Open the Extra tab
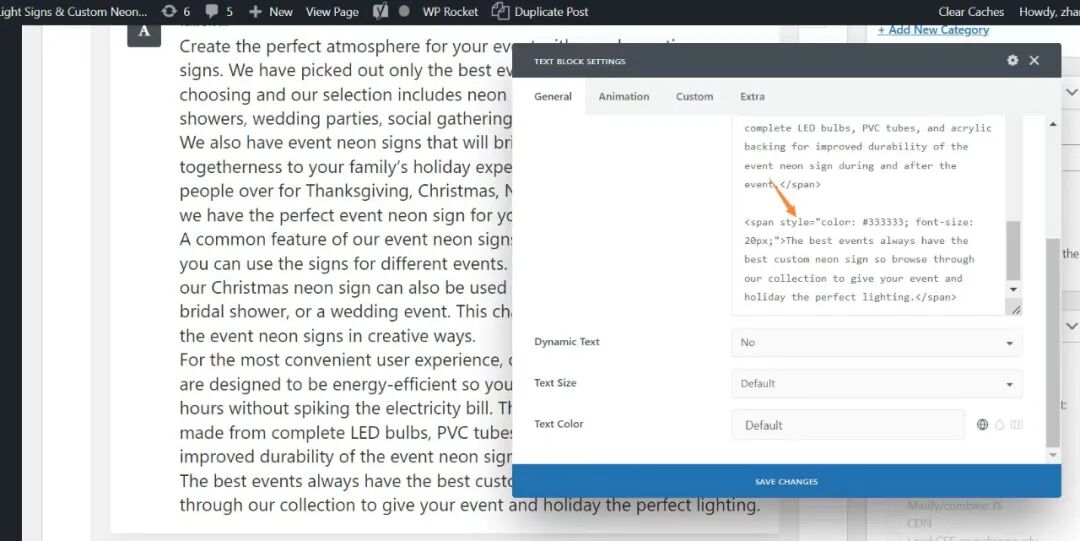The height and width of the screenshot is (541, 1080). [752, 97]
